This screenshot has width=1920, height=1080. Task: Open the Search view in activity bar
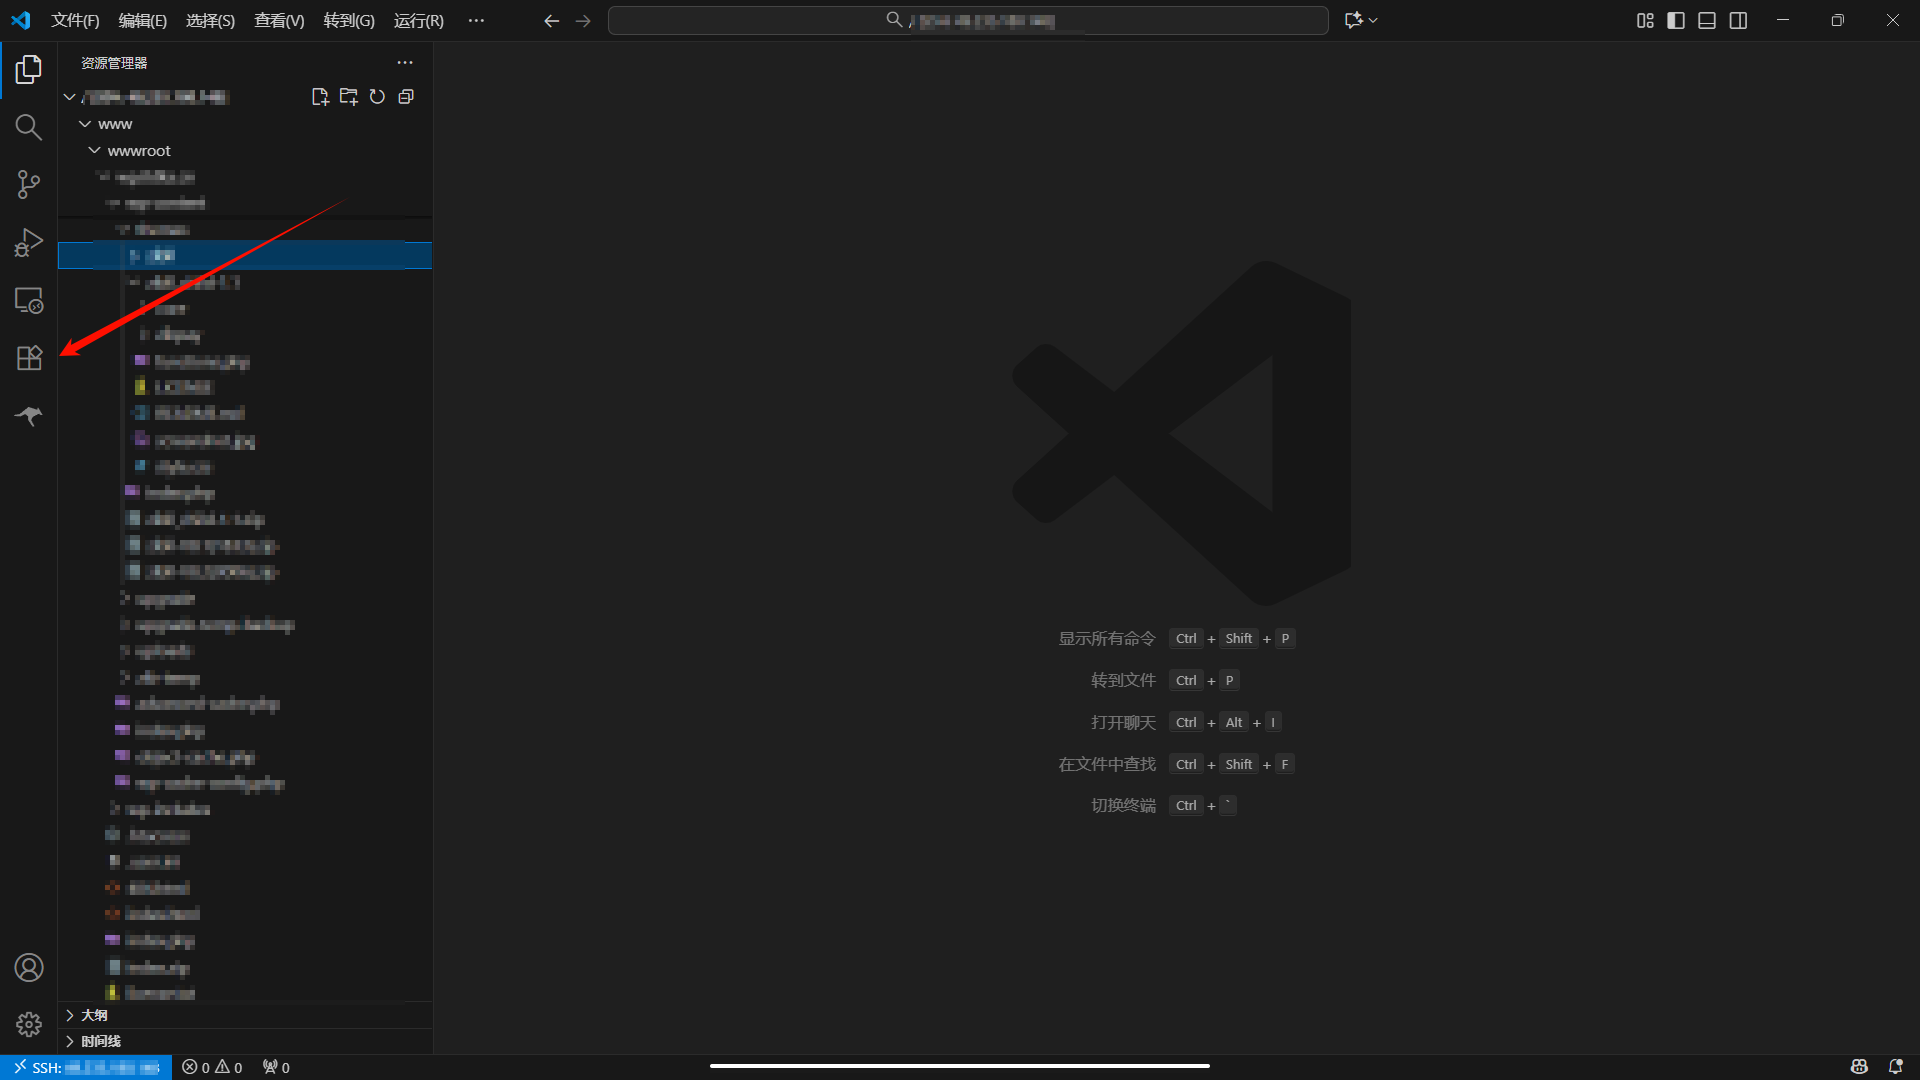coord(28,127)
